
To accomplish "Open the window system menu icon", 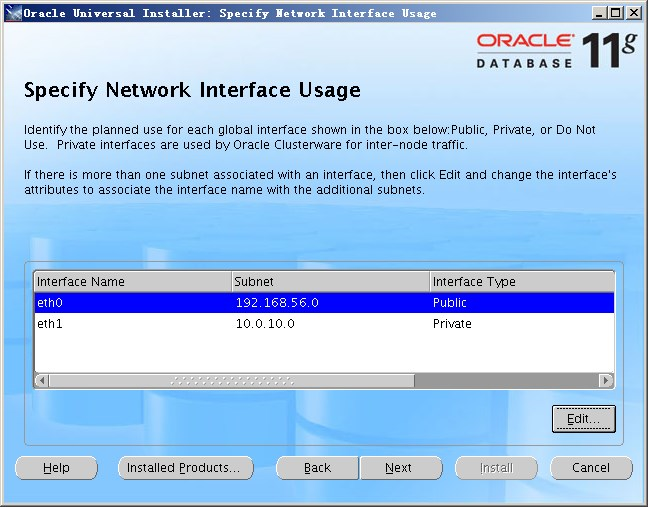I will click(11, 13).
